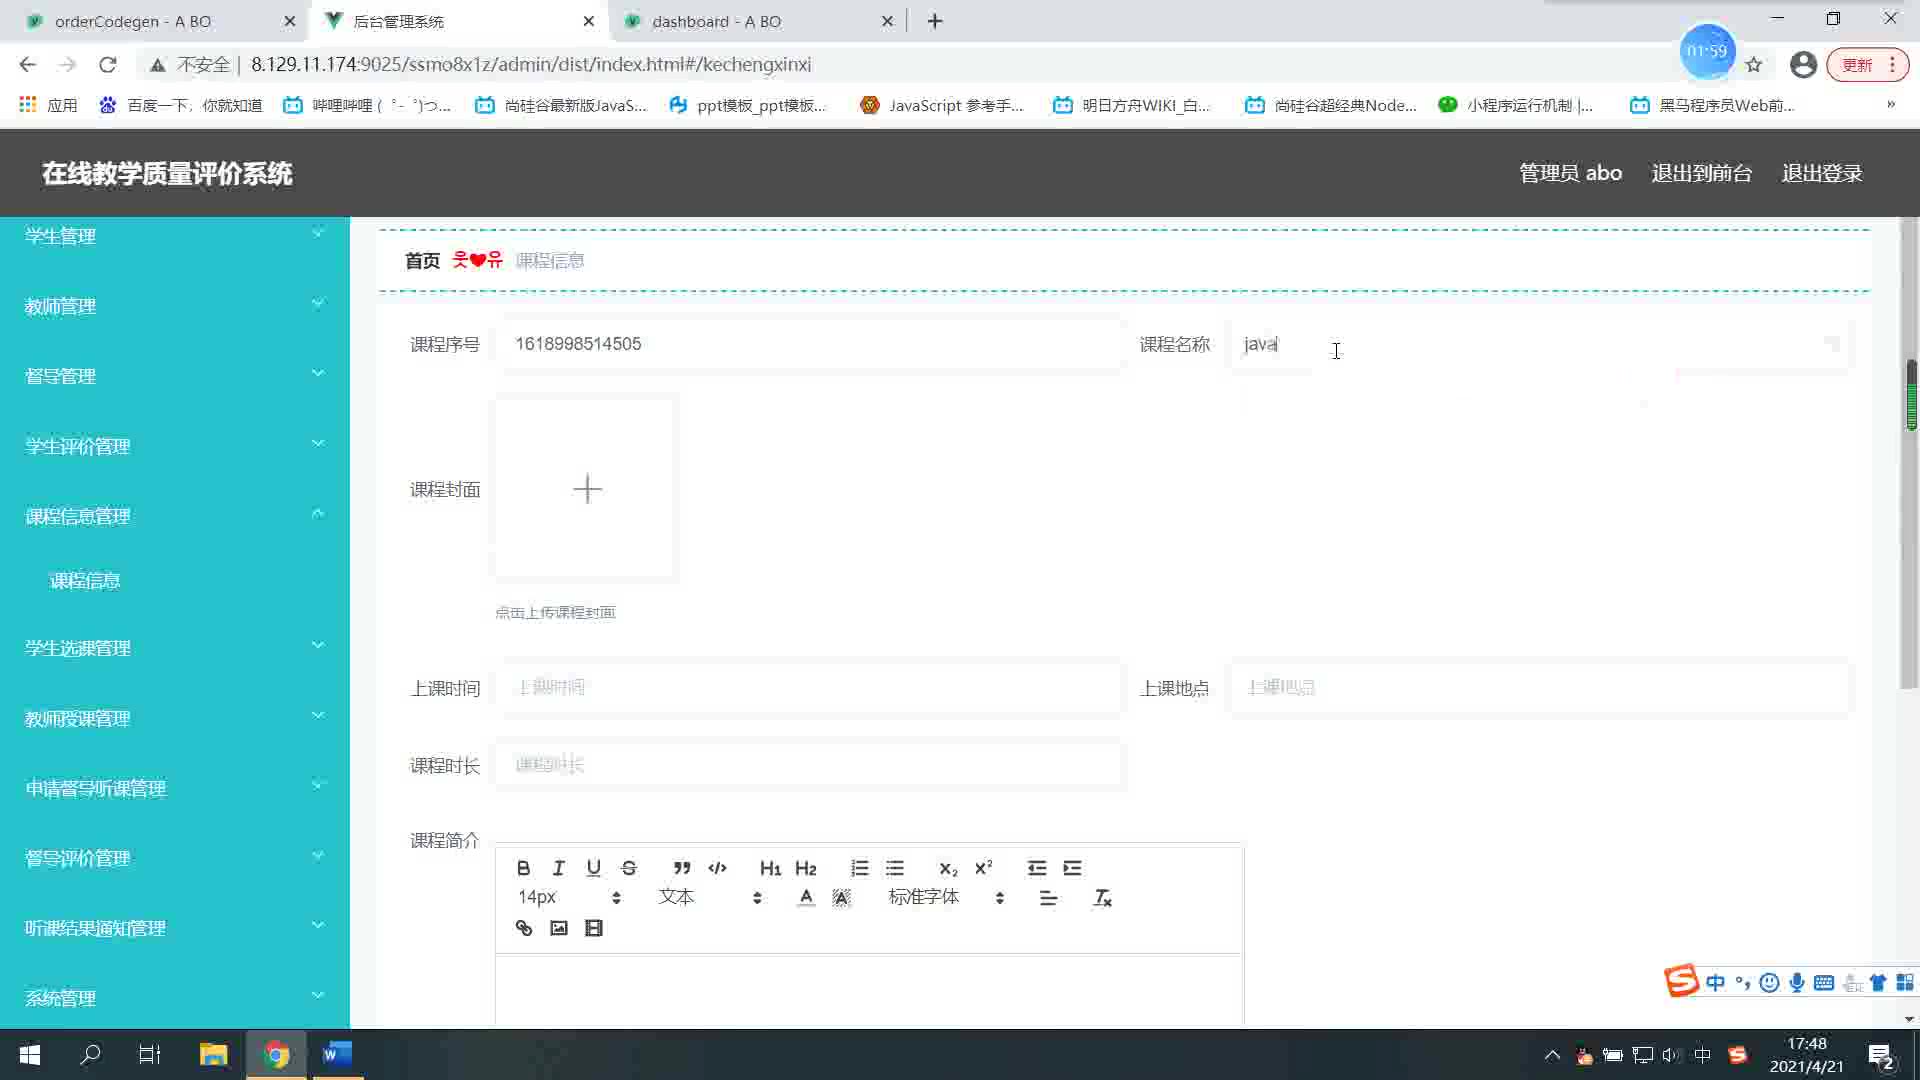Image resolution: width=1920 pixels, height=1080 pixels.
Task: Insert an image into the editor
Action: [558, 928]
